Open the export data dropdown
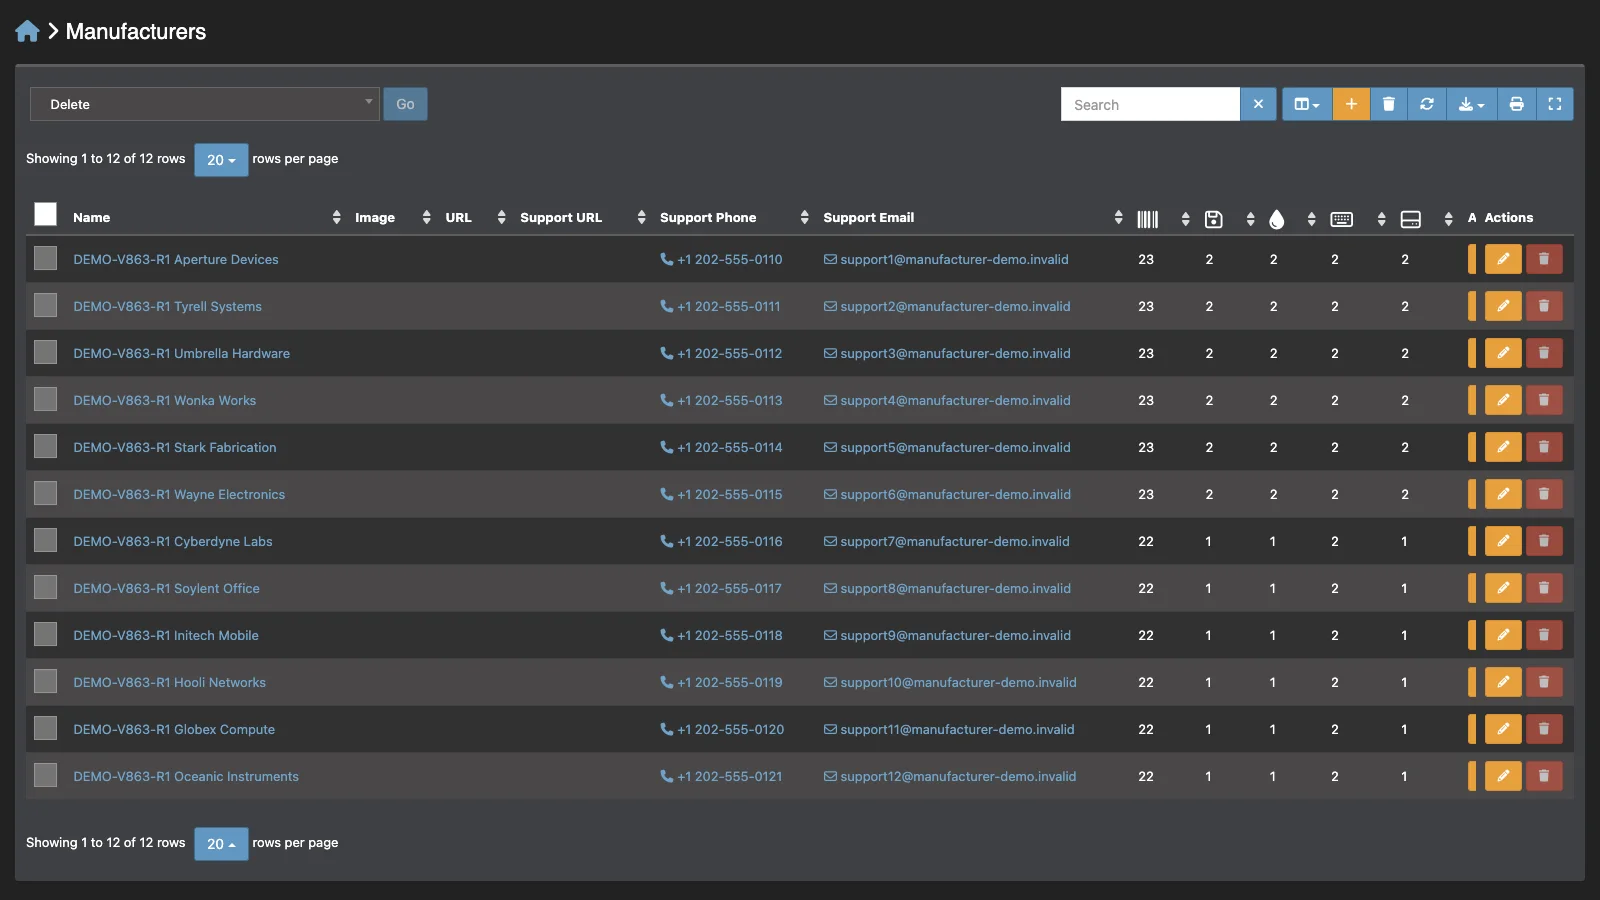This screenshot has width=1600, height=900. pyautogui.click(x=1471, y=104)
